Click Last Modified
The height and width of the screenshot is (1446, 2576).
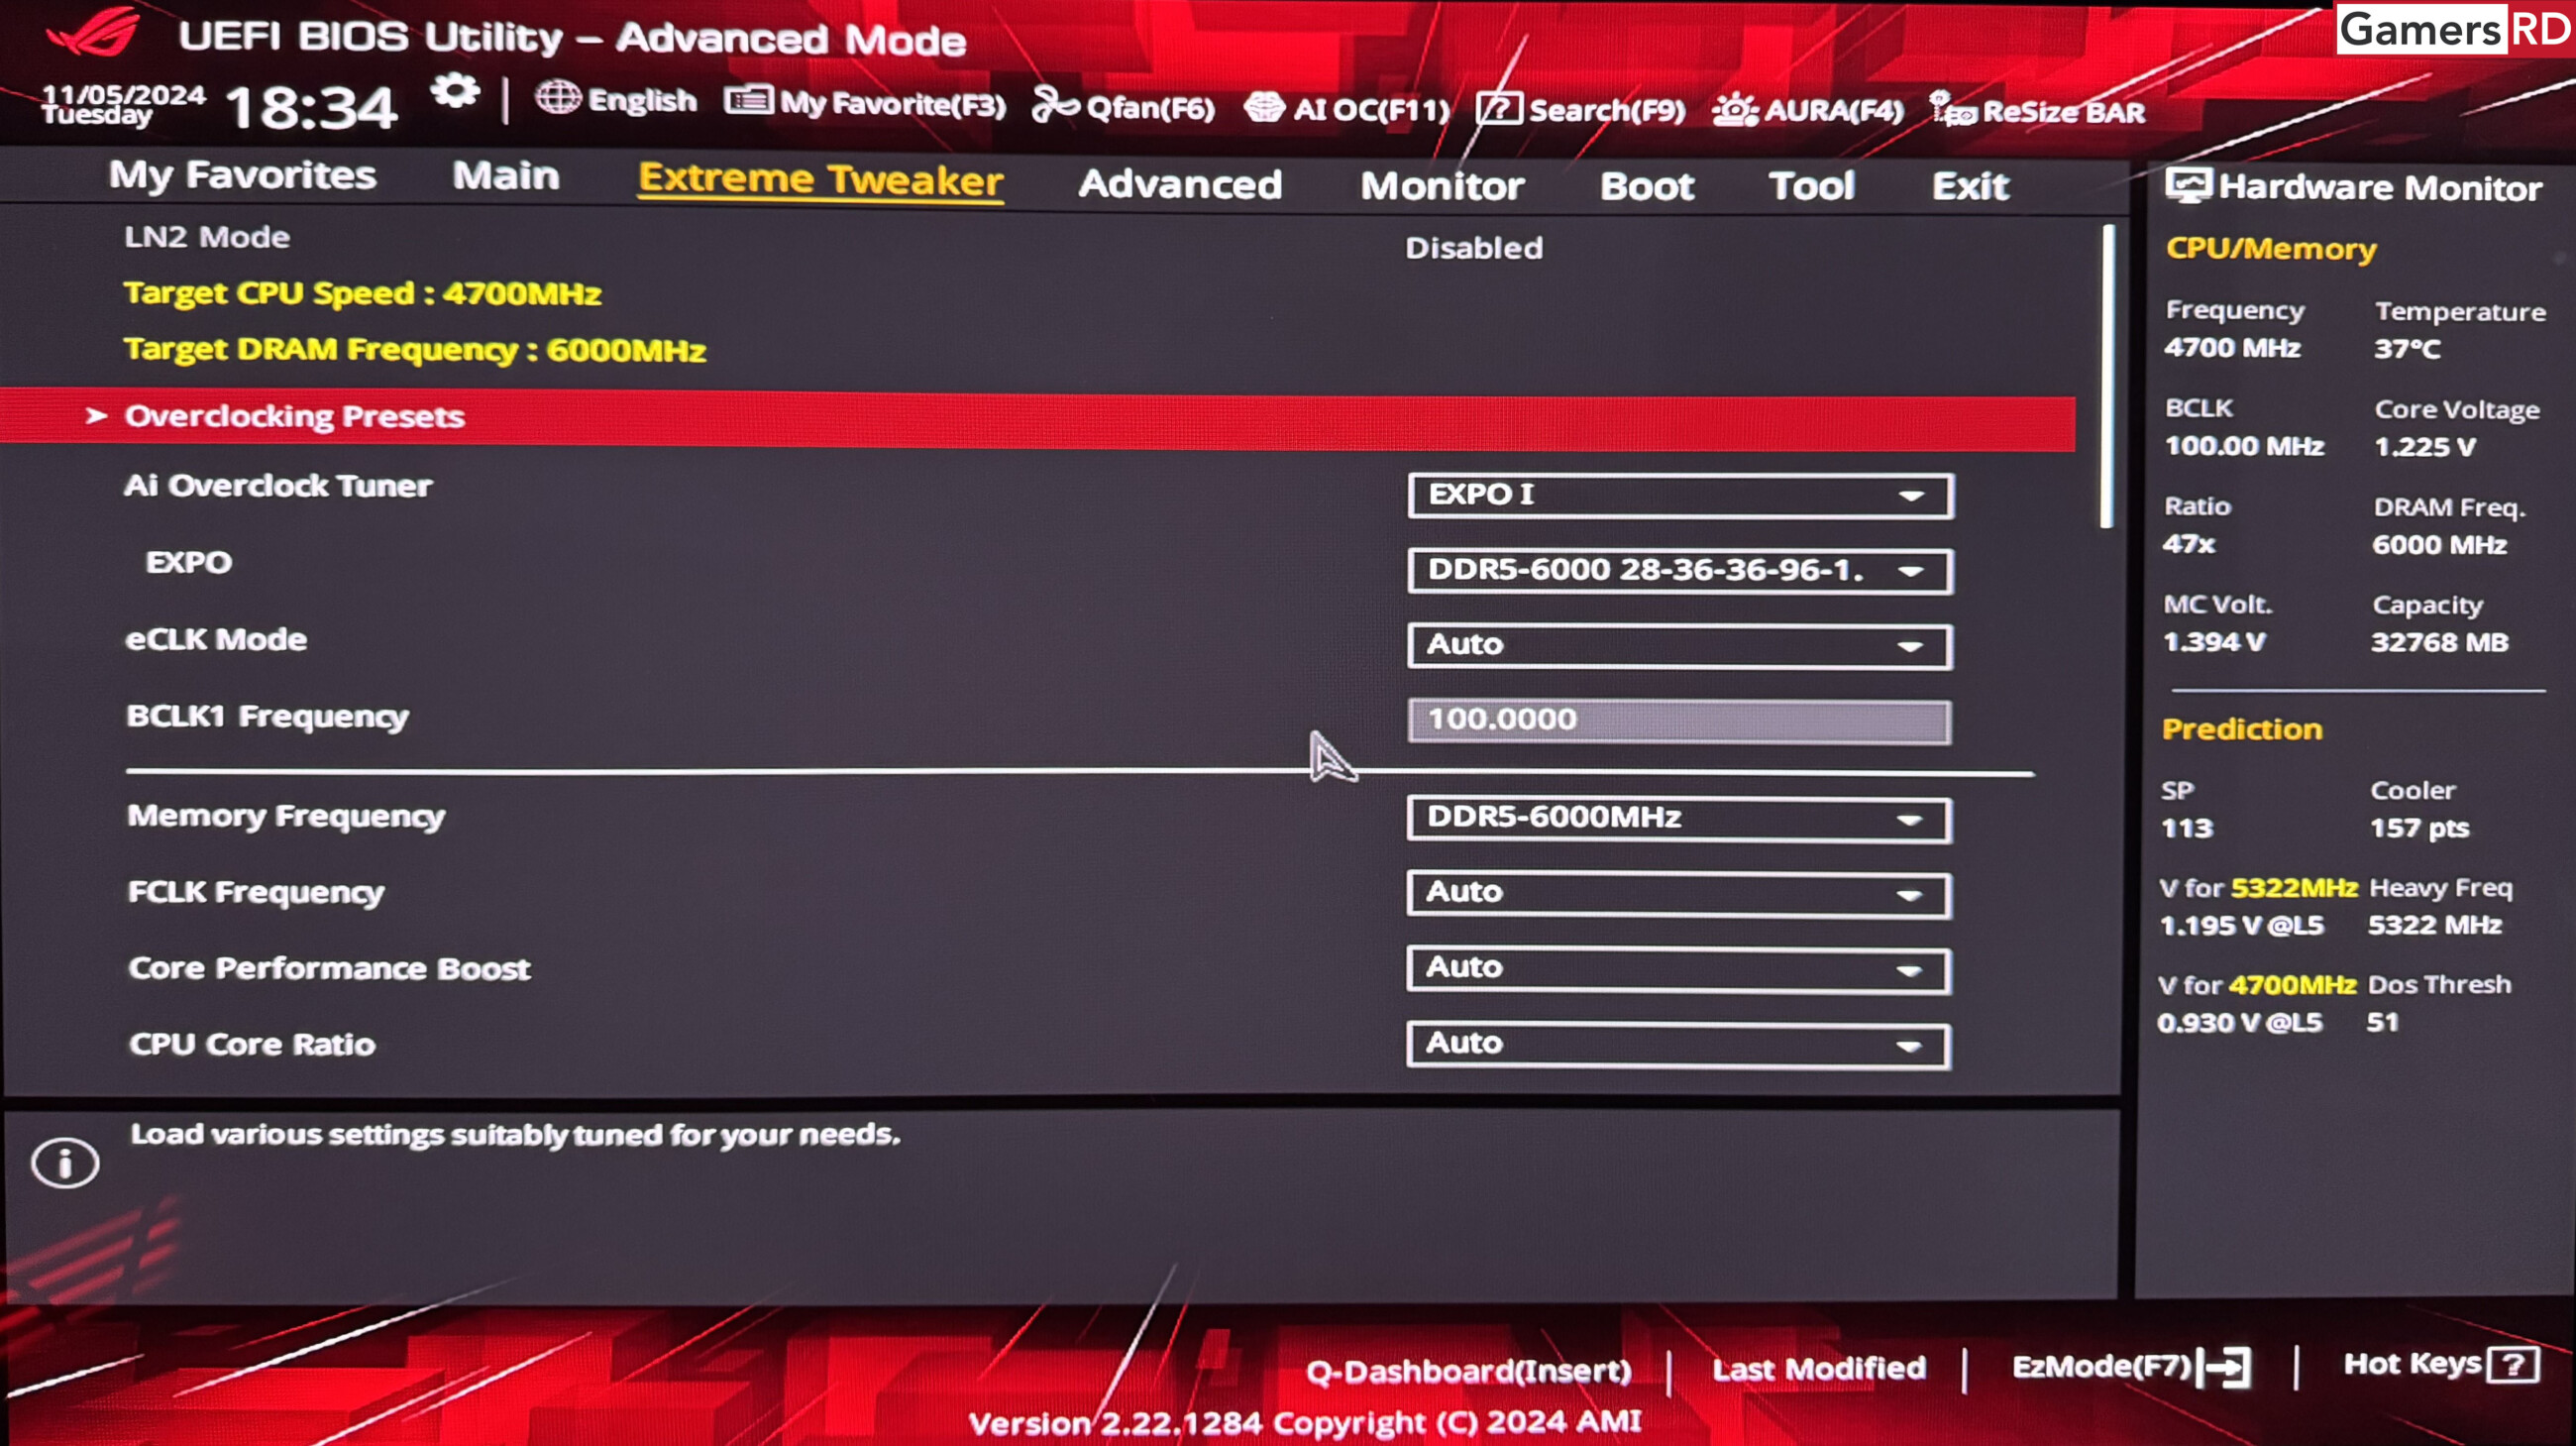[x=1818, y=1368]
